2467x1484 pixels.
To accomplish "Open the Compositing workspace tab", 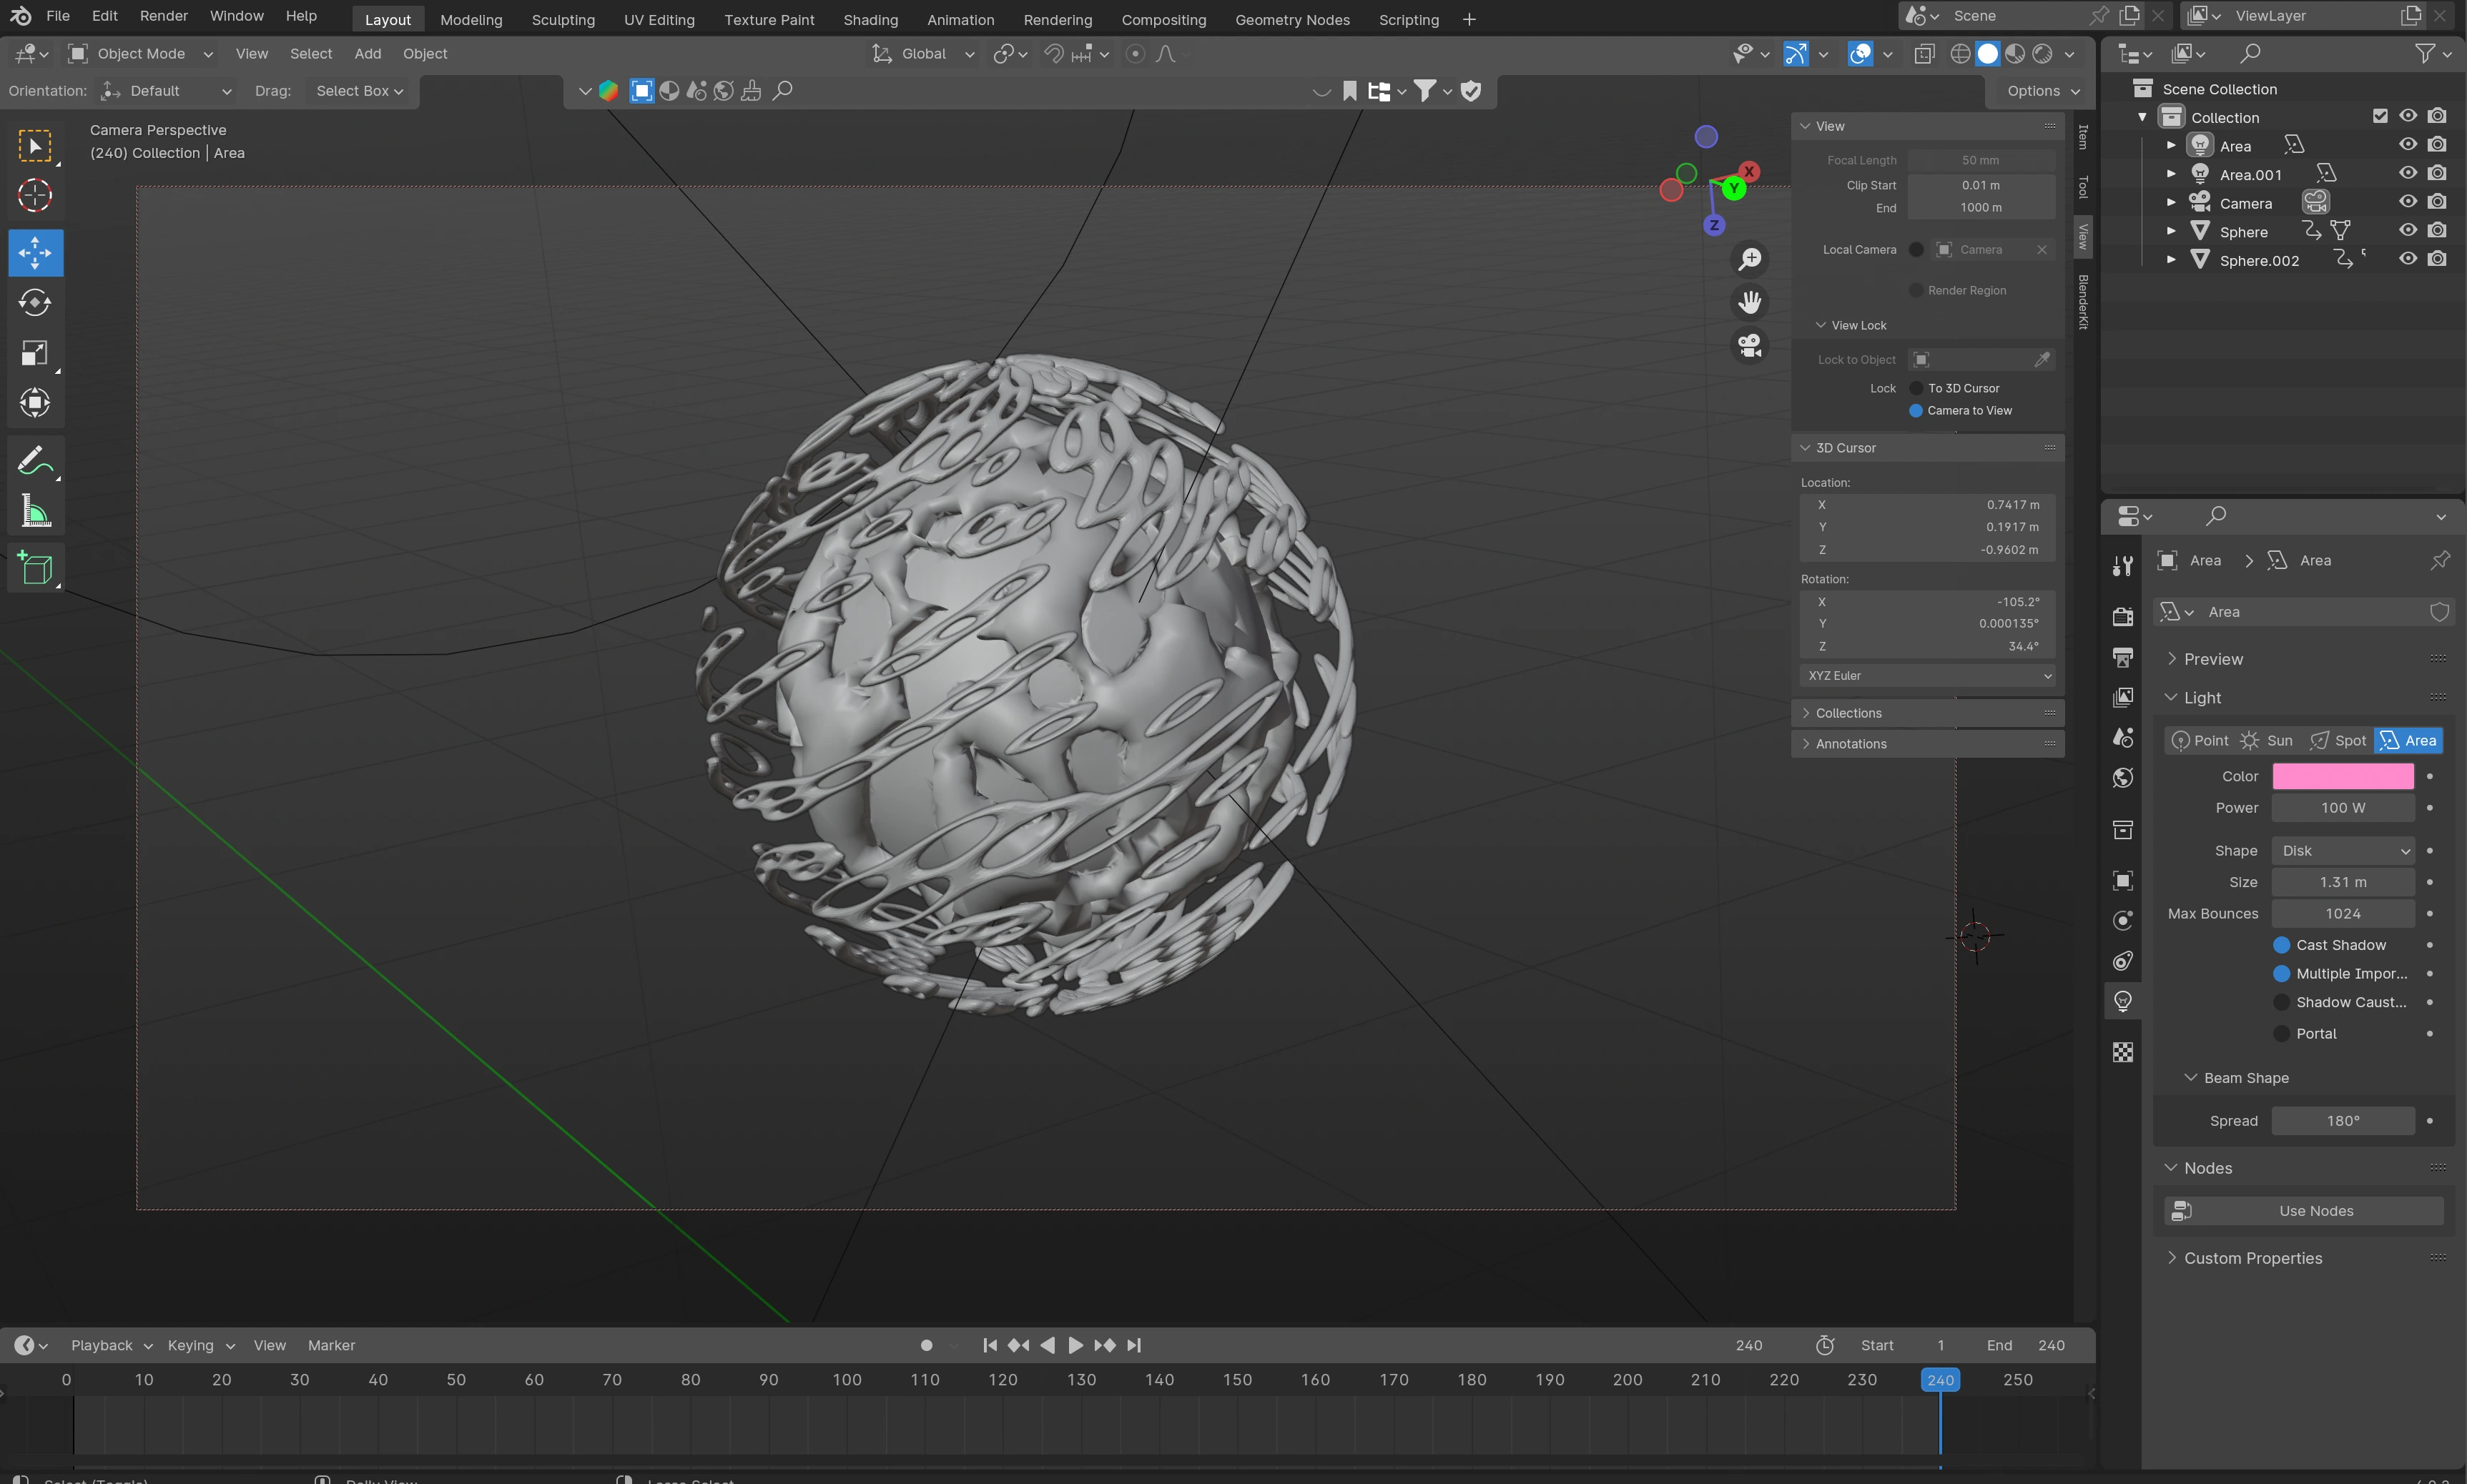I will 1163,18.
